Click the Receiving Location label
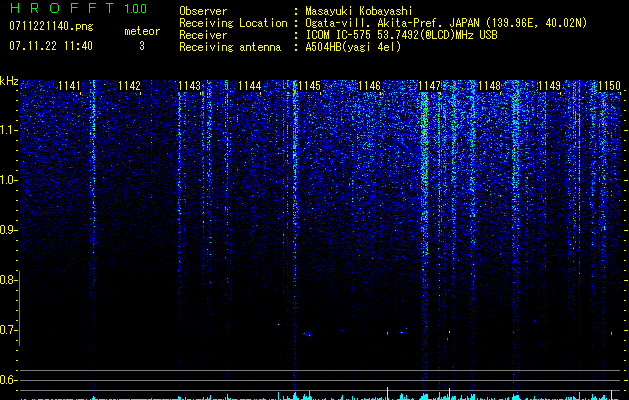Screen dimensions: 629x400 [x=233, y=23]
